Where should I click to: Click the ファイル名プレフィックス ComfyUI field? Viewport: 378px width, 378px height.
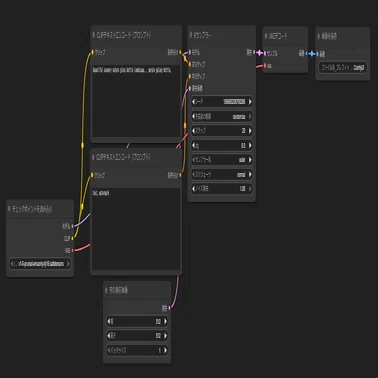pyautogui.click(x=343, y=68)
